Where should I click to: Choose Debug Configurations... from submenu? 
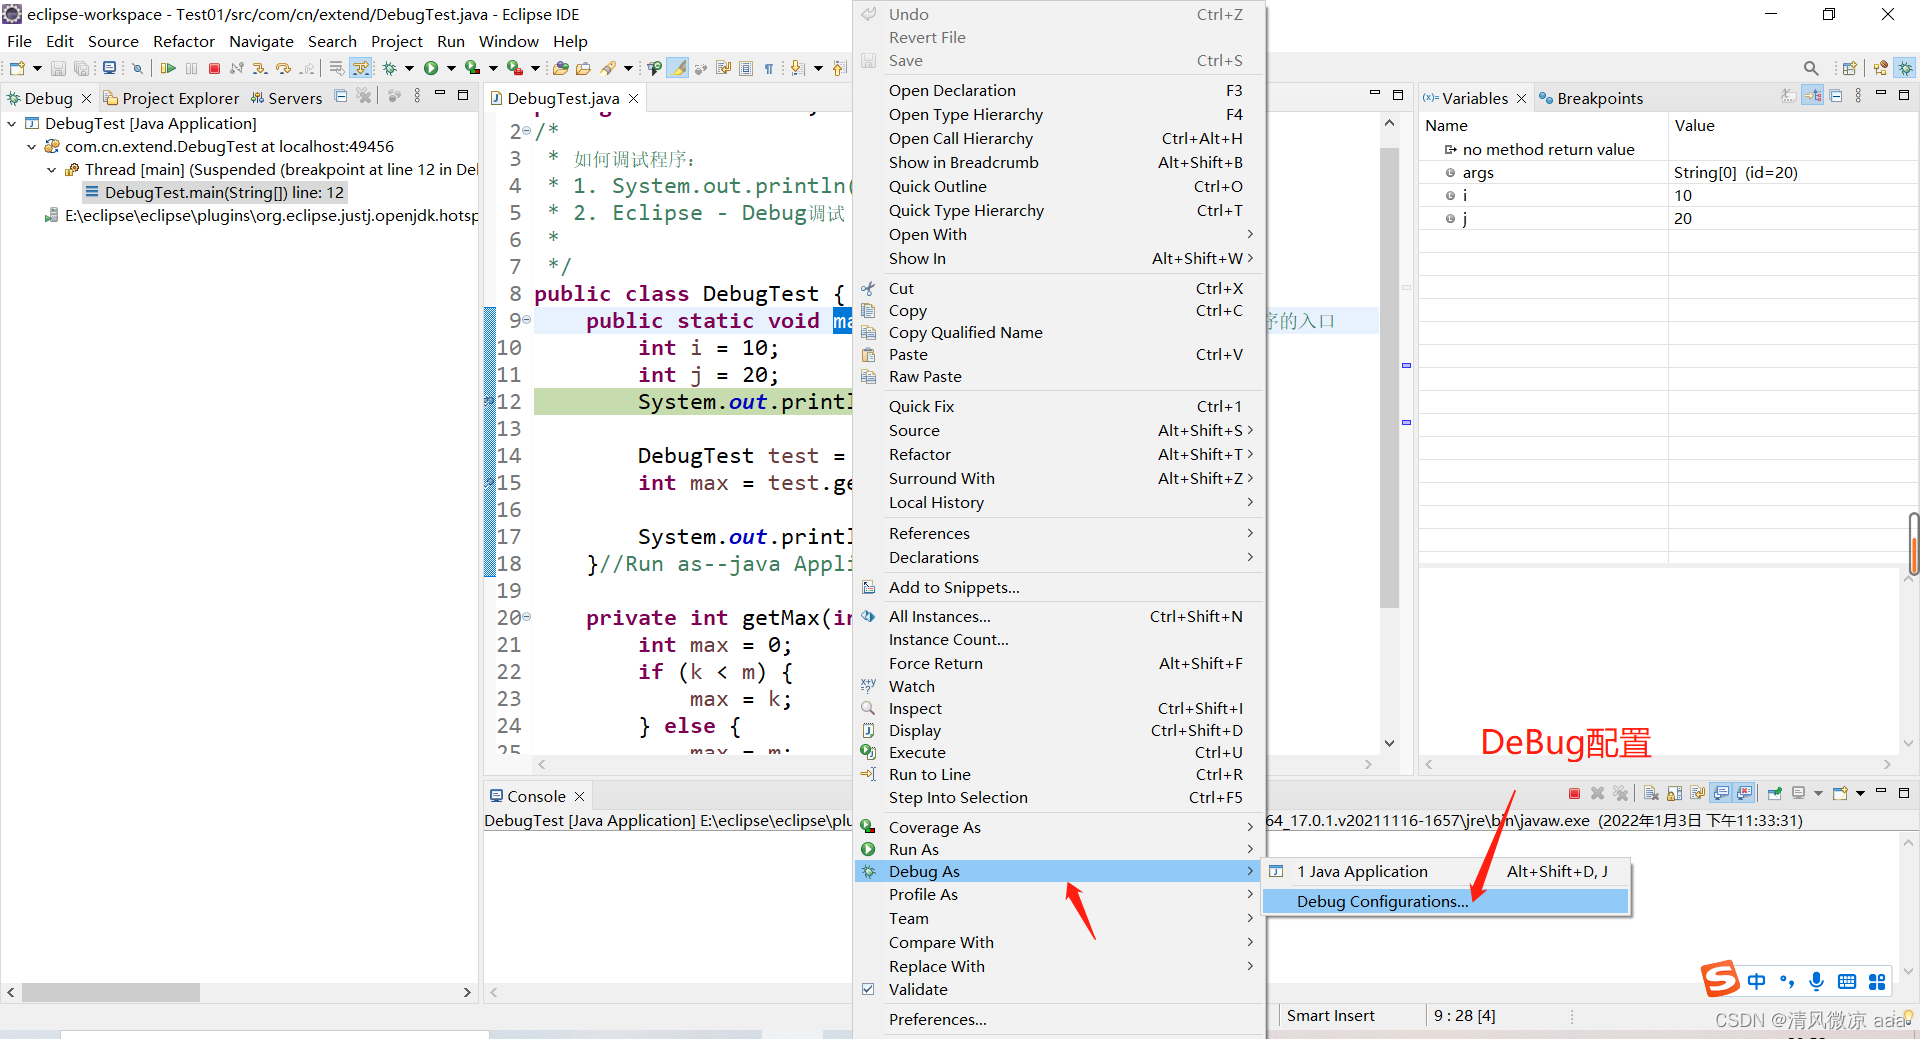point(1380,901)
